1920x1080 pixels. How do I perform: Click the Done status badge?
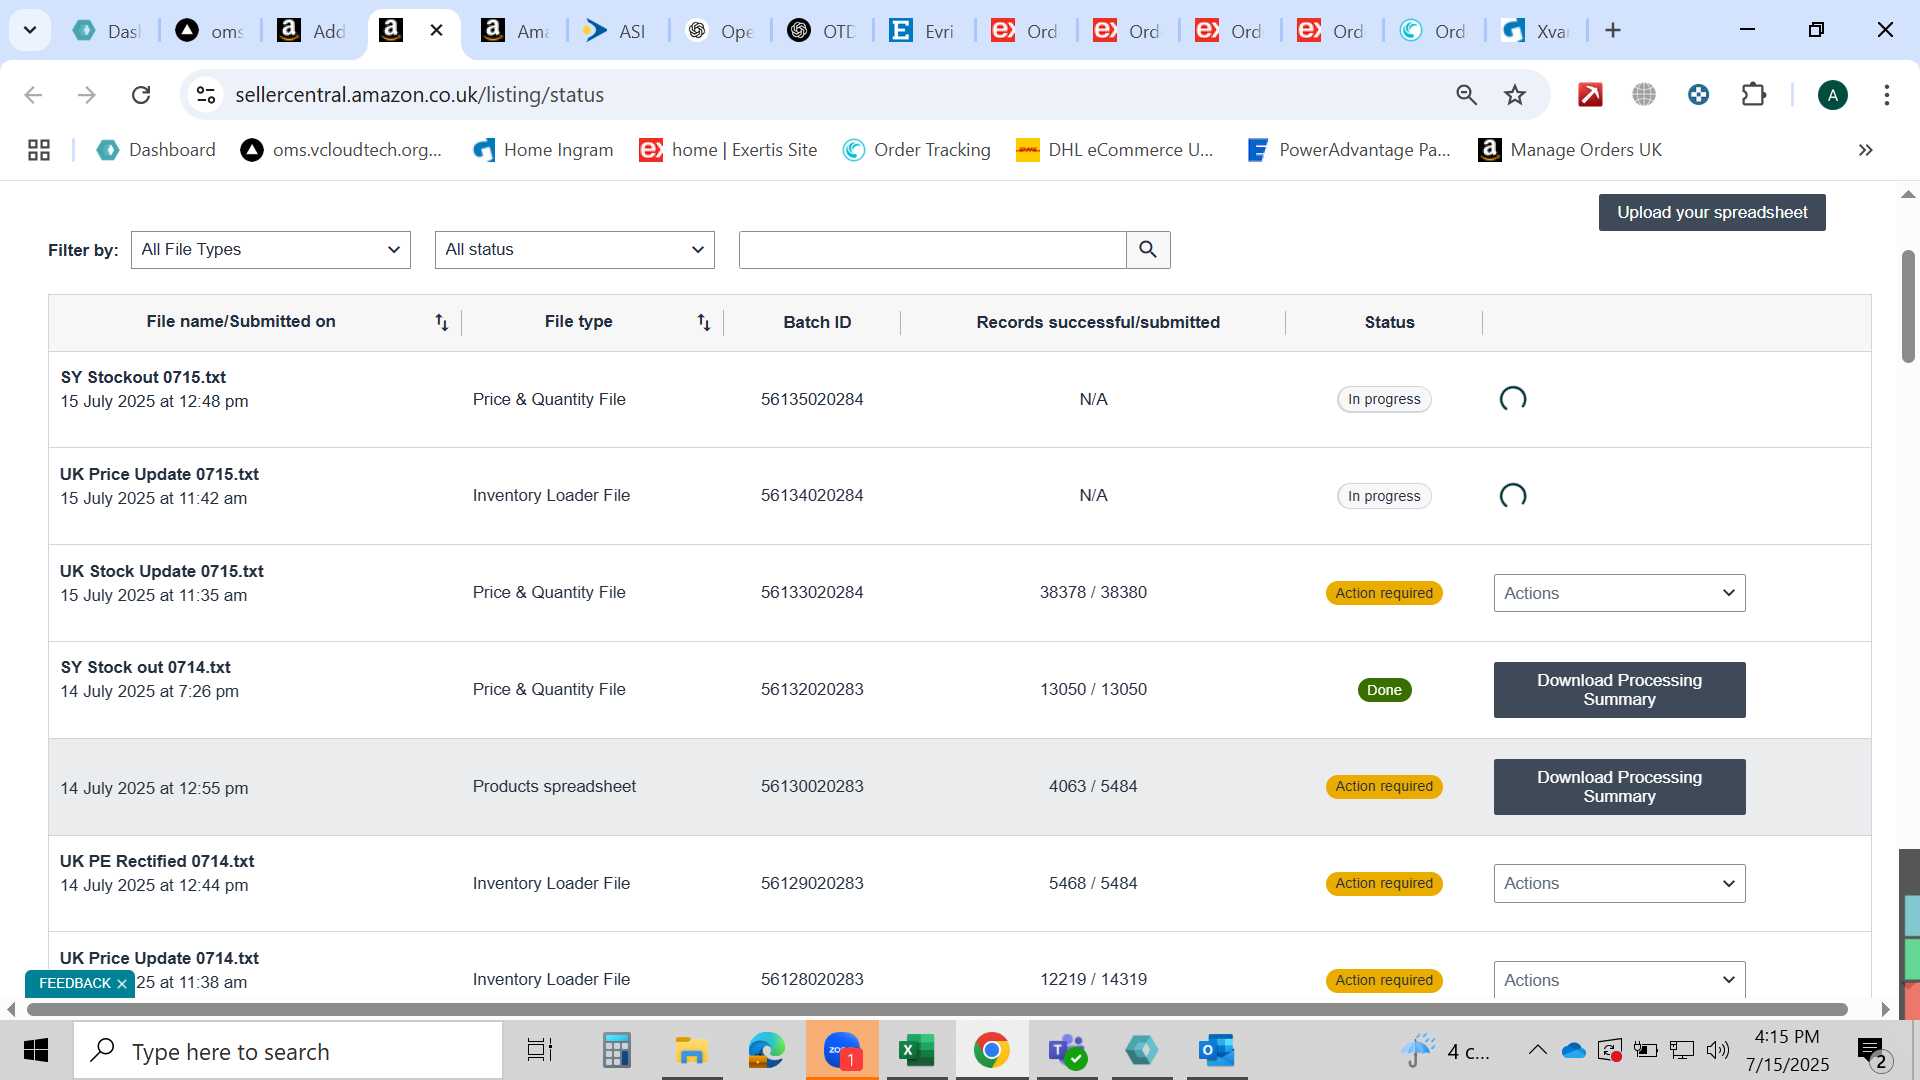(x=1384, y=690)
